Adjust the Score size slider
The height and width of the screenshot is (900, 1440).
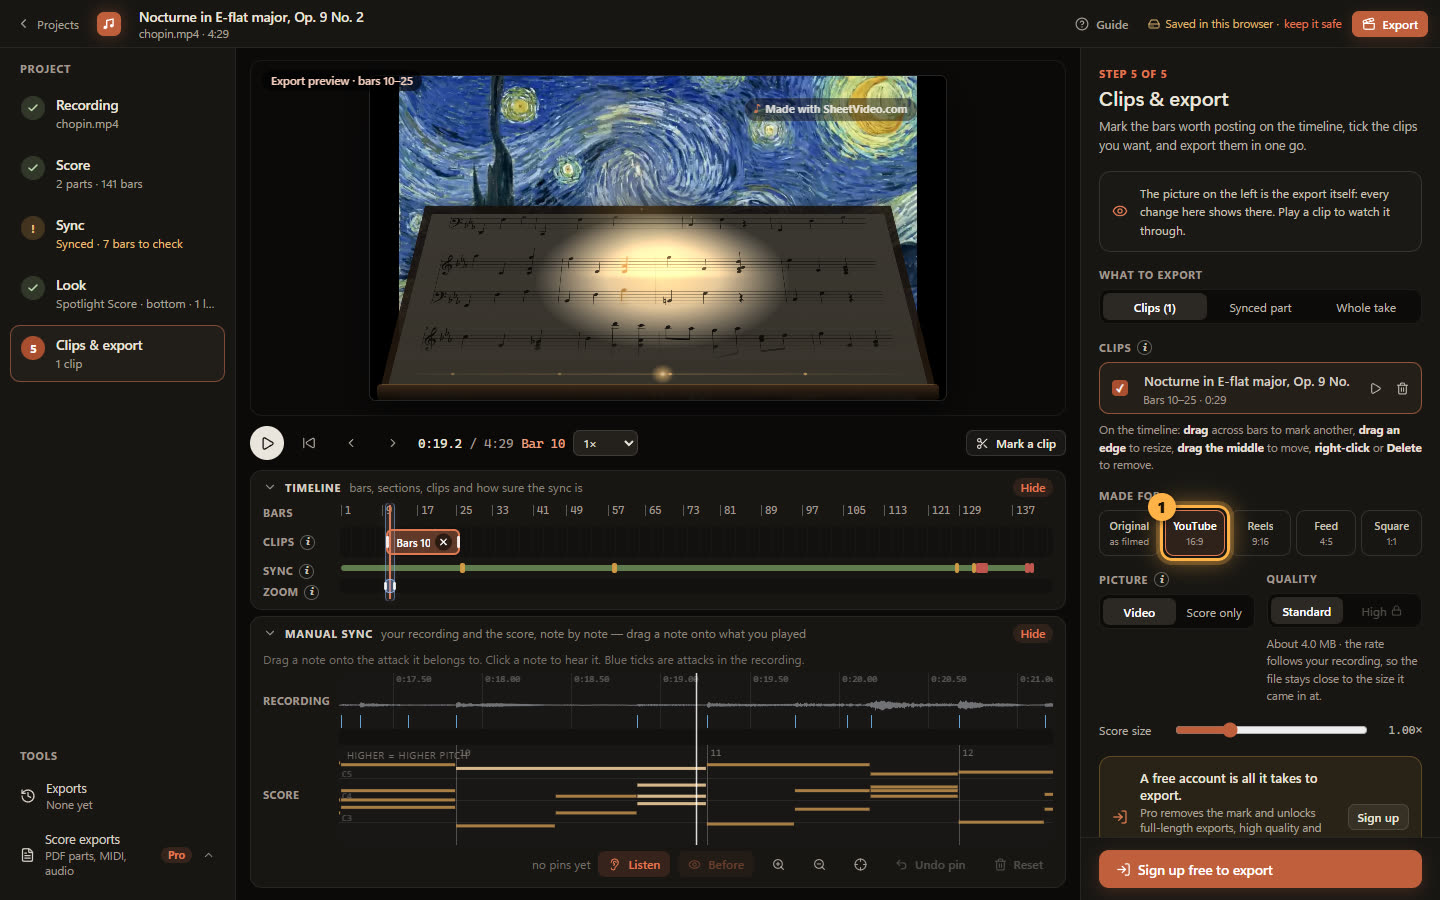(1271, 730)
